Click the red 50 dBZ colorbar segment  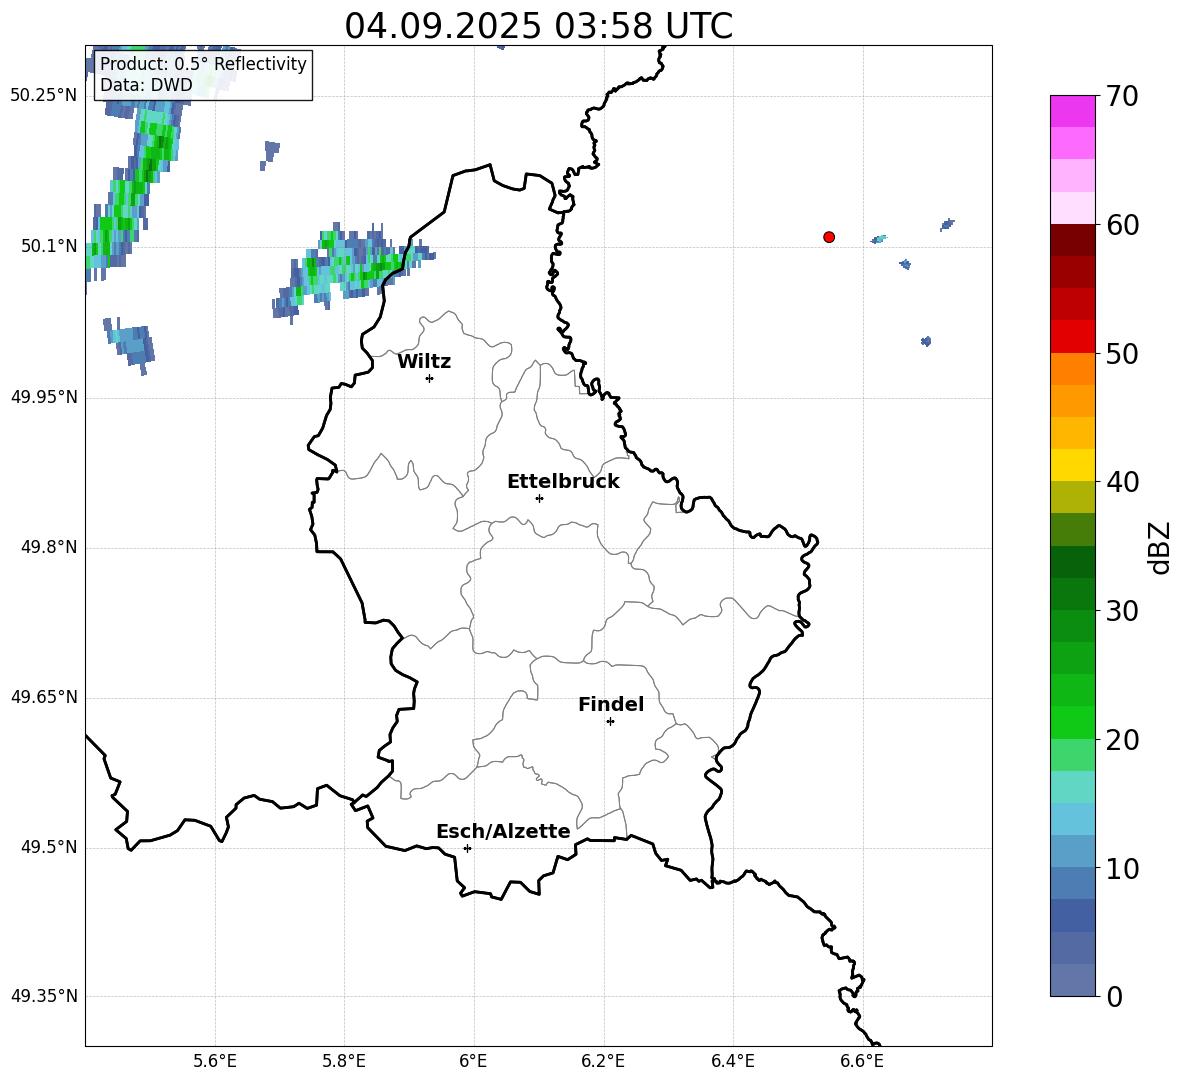pos(1072,337)
